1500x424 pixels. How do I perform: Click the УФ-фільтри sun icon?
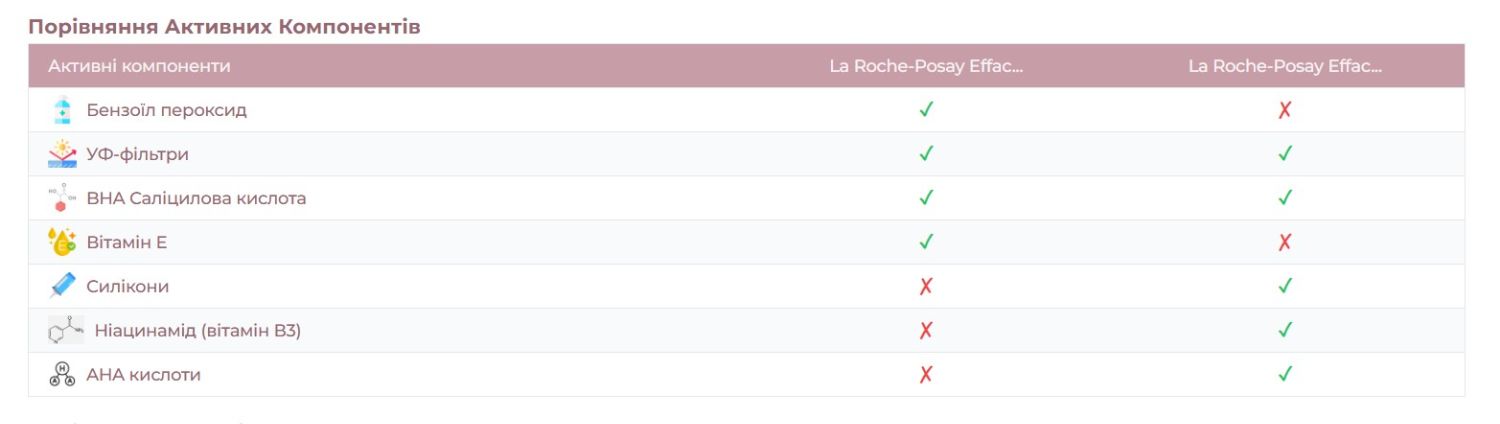pos(62,154)
